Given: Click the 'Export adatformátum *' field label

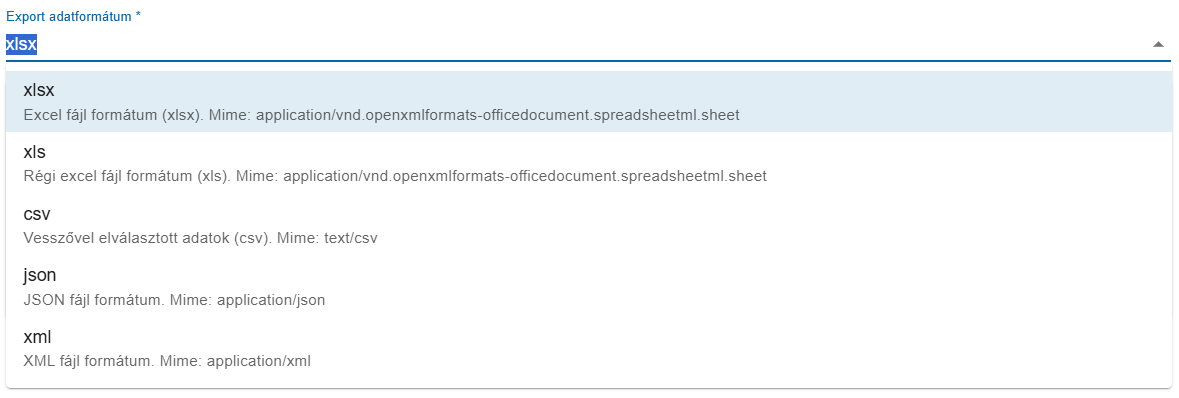Looking at the screenshot, I should (74, 16).
